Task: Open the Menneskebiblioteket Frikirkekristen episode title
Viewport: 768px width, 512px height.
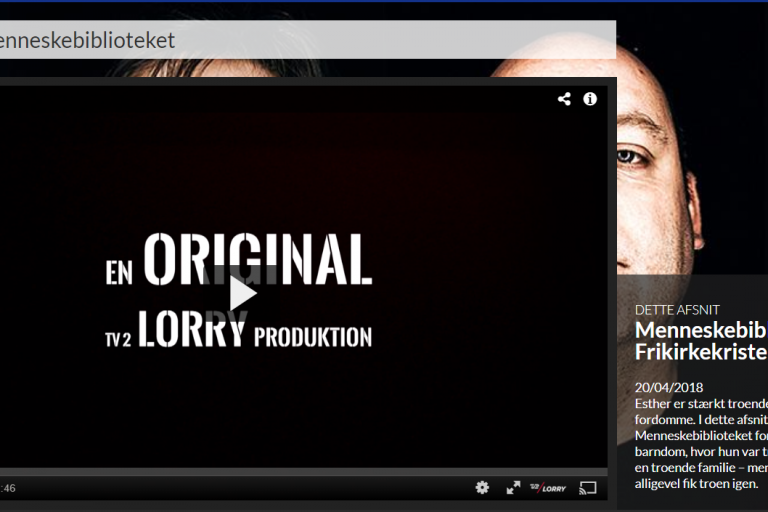Action: [x=700, y=341]
